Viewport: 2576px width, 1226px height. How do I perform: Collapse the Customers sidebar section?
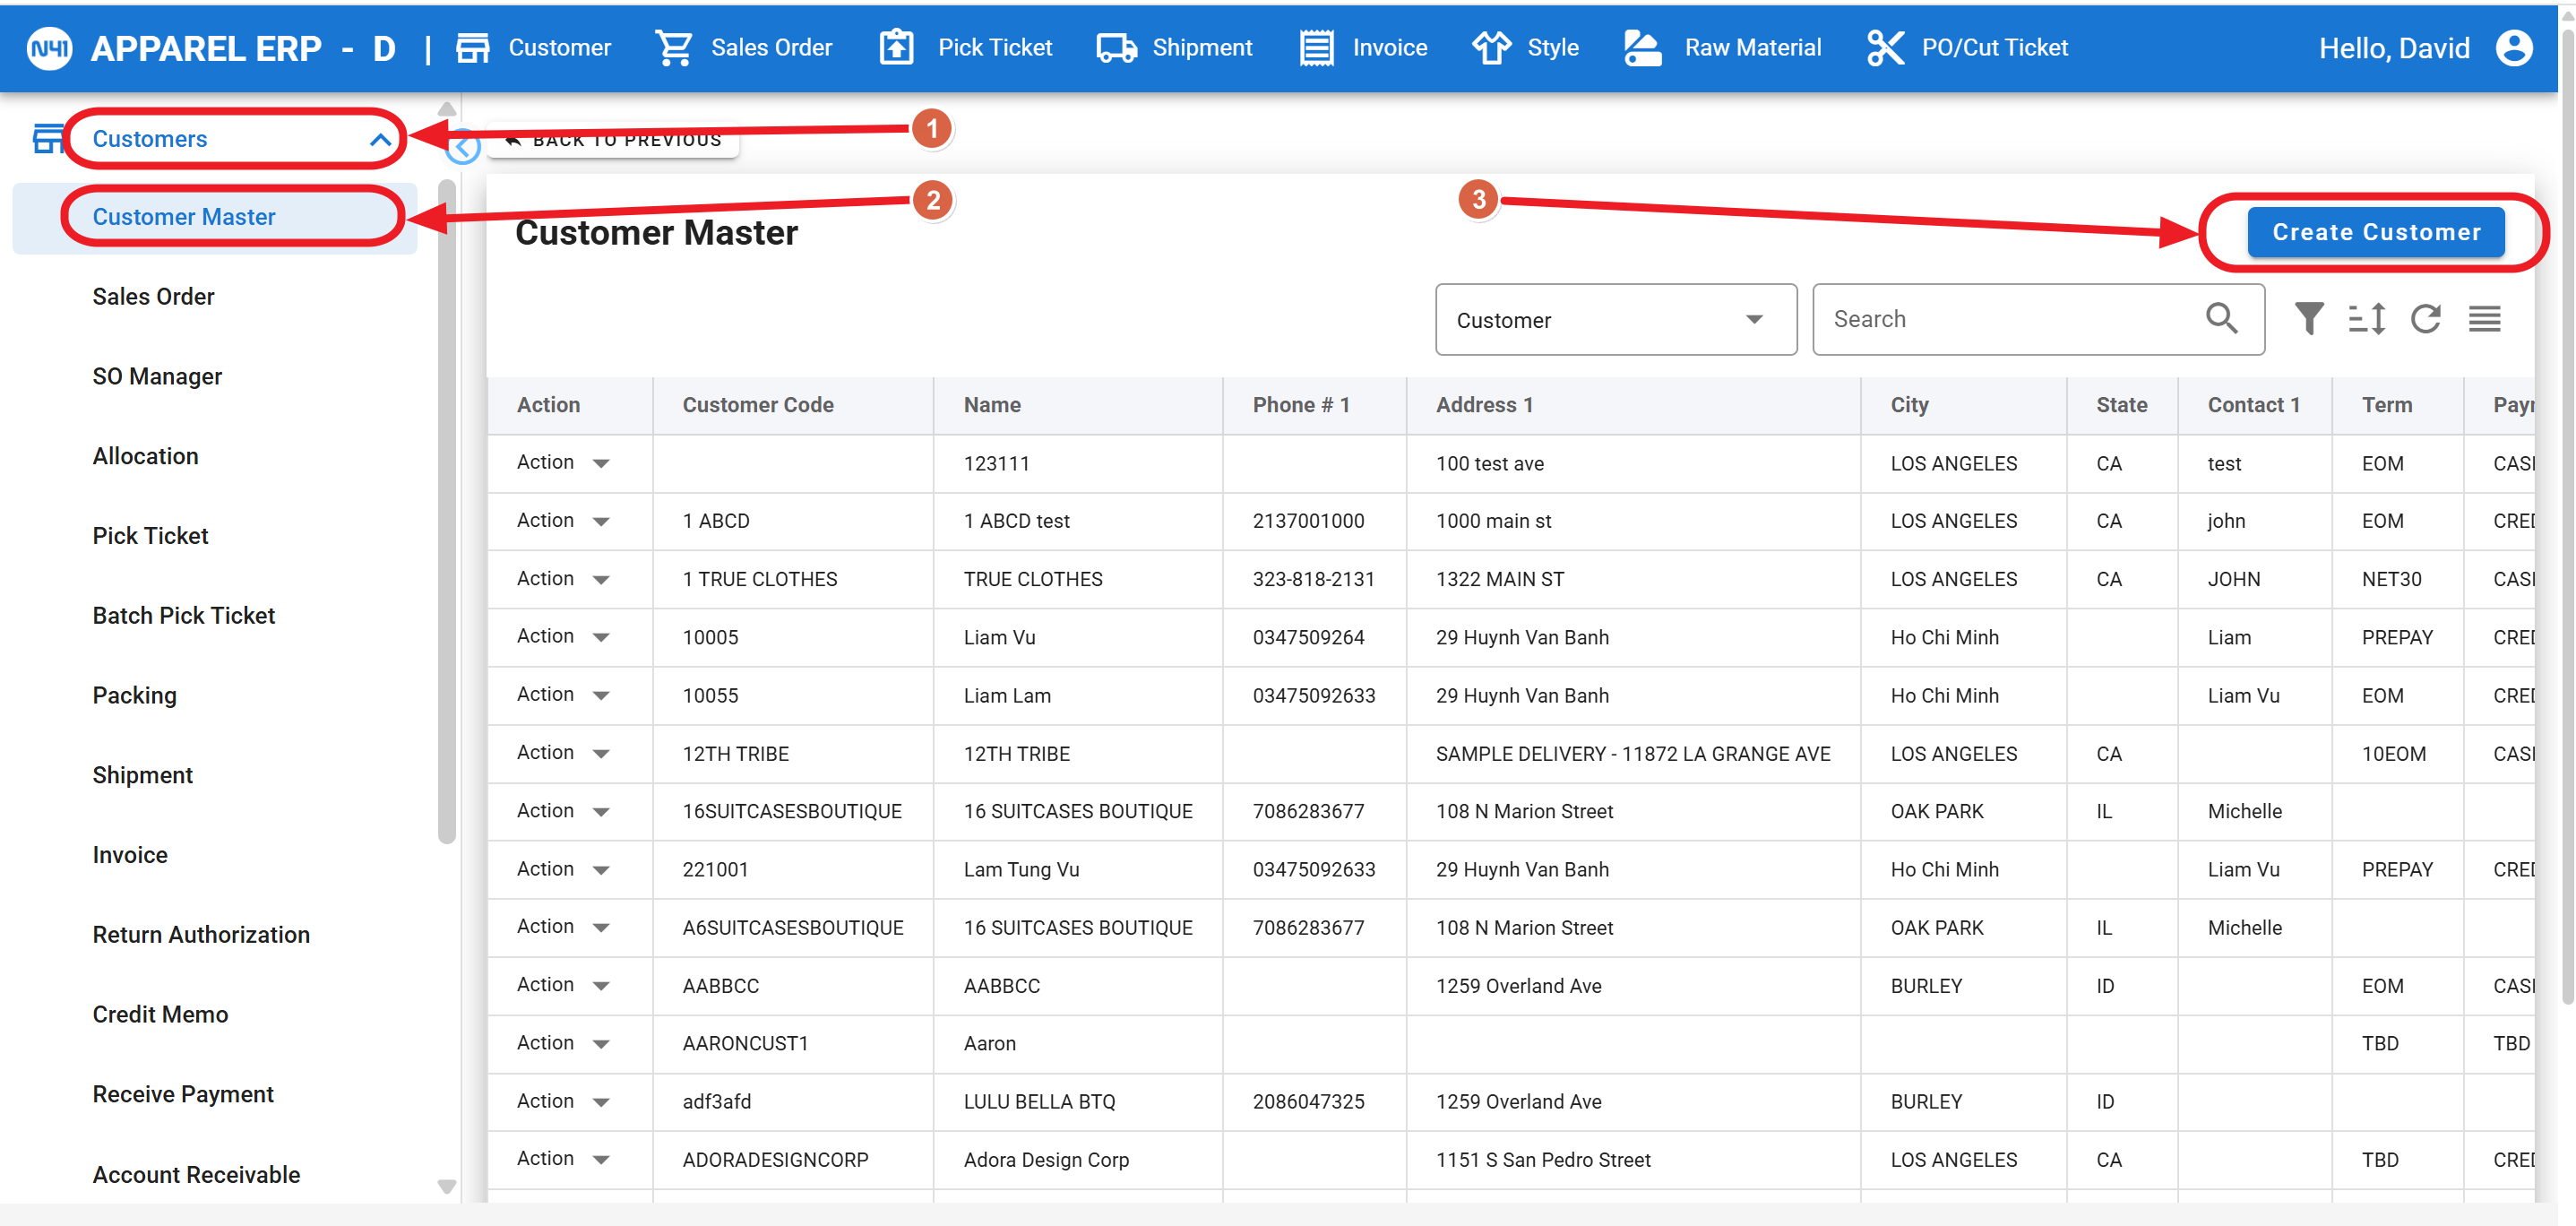click(x=380, y=139)
